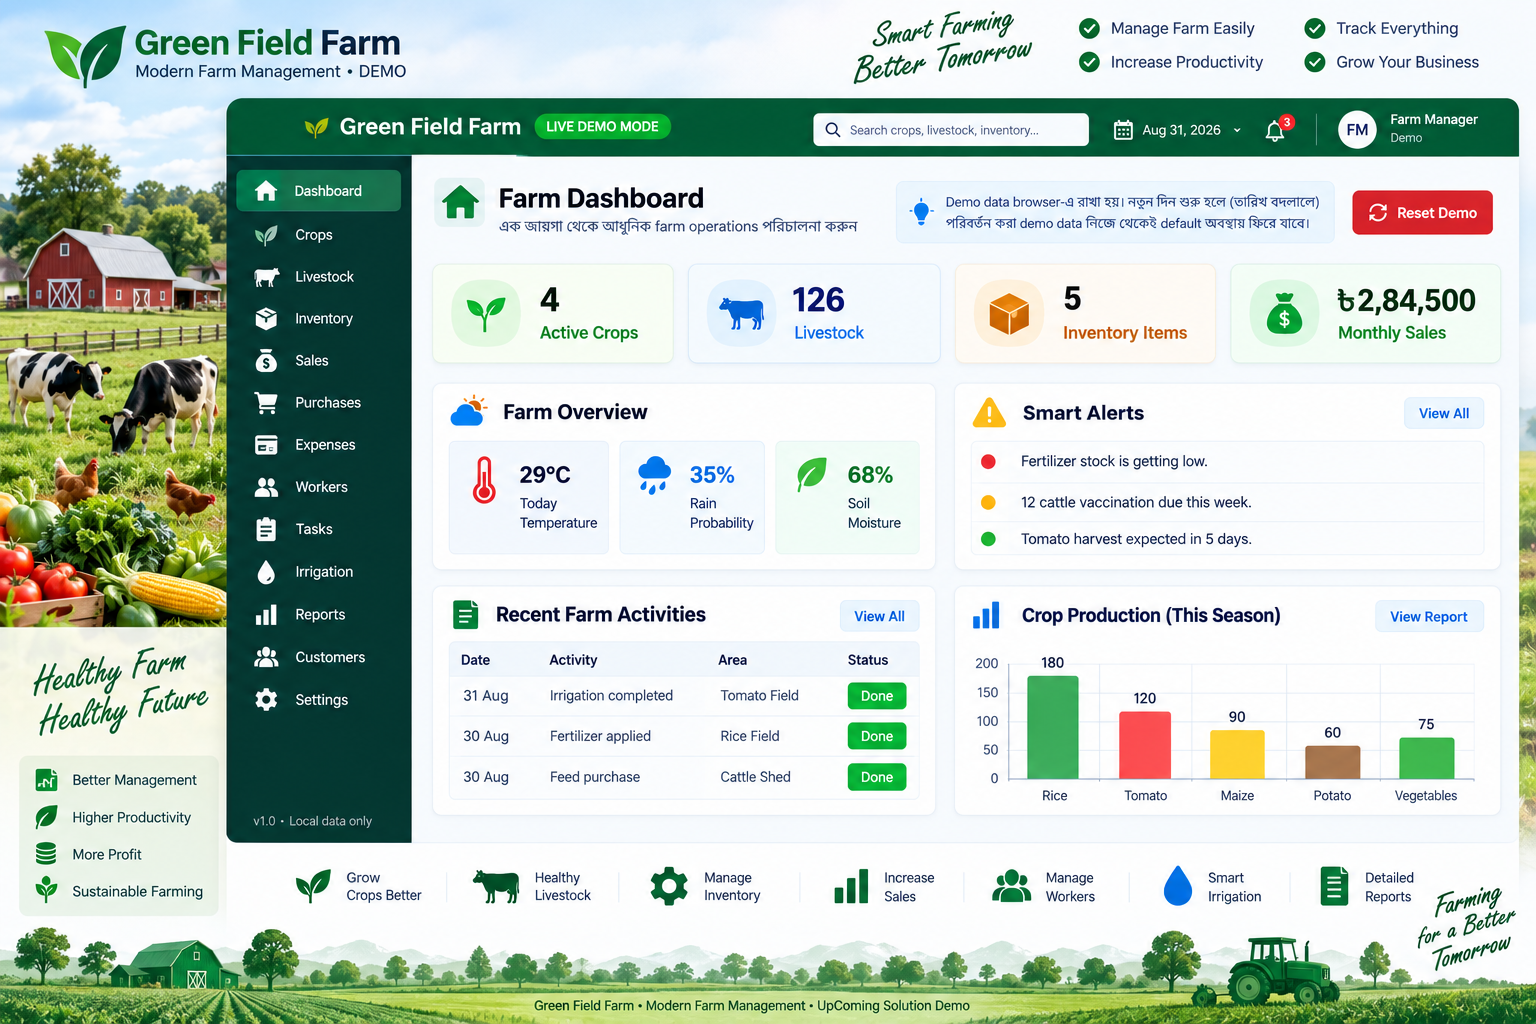Click the Irrigation water drop sidebar icon
1536x1024 pixels.
click(x=266, y=572)
